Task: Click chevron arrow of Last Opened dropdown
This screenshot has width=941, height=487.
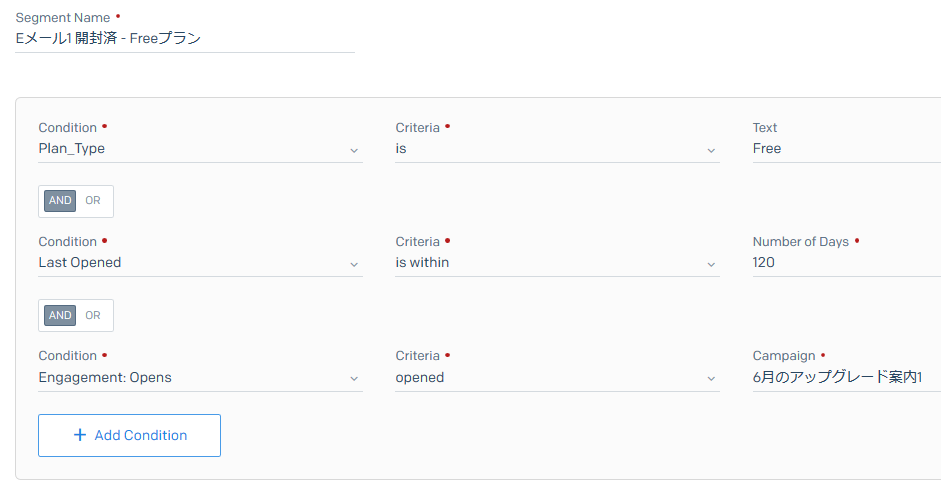Action: (x=354, y=264)
